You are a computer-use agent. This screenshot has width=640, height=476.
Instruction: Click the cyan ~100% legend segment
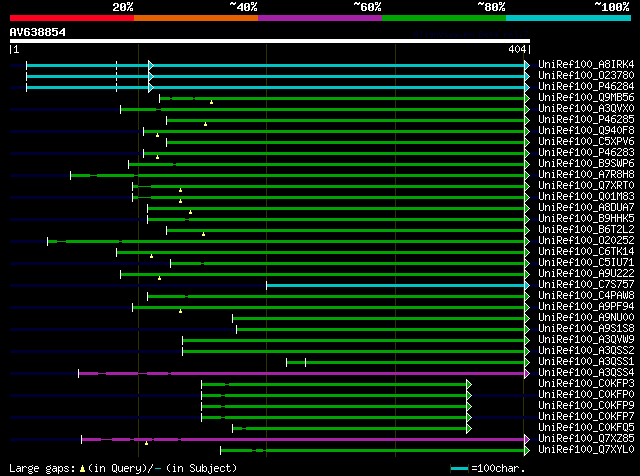[x=568, y=18]
